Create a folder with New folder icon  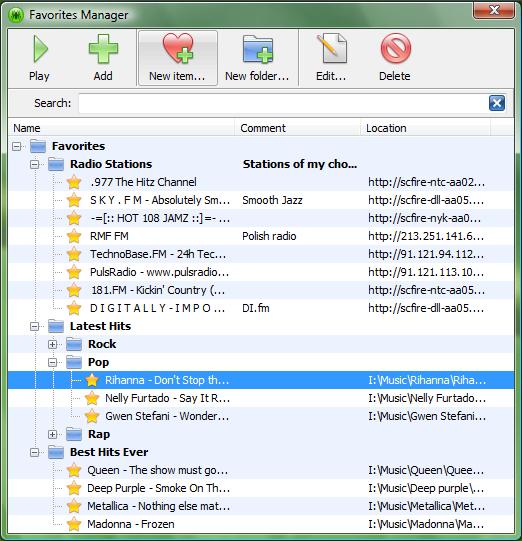tap(258, 49)
